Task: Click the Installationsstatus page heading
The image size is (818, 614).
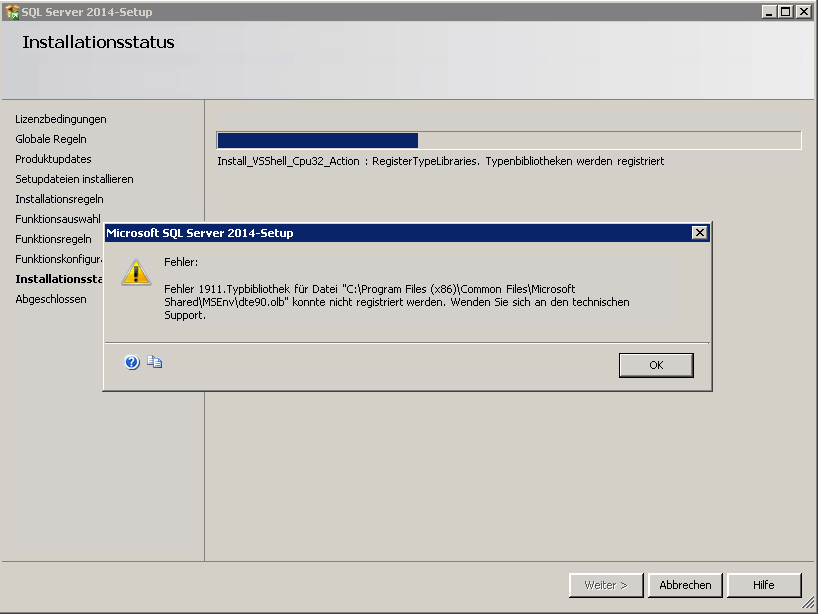Action: [x=98, y=42]
